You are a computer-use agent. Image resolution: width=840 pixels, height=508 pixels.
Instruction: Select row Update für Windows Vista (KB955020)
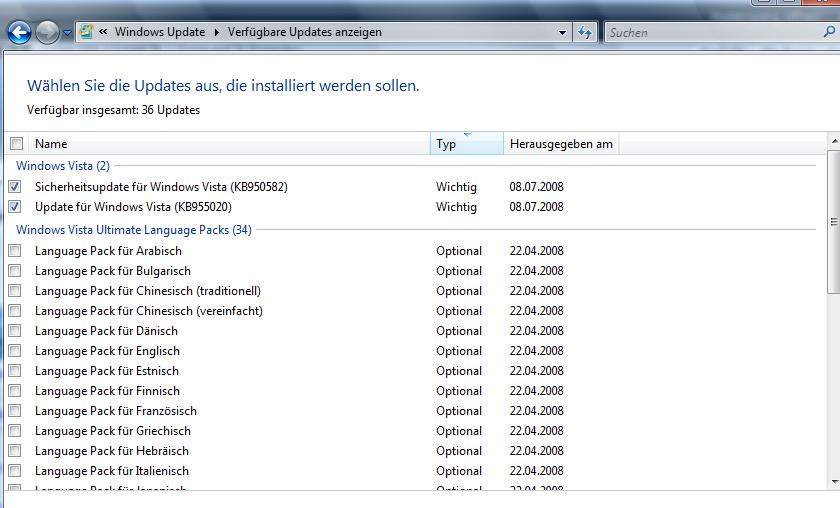(412, 207)
